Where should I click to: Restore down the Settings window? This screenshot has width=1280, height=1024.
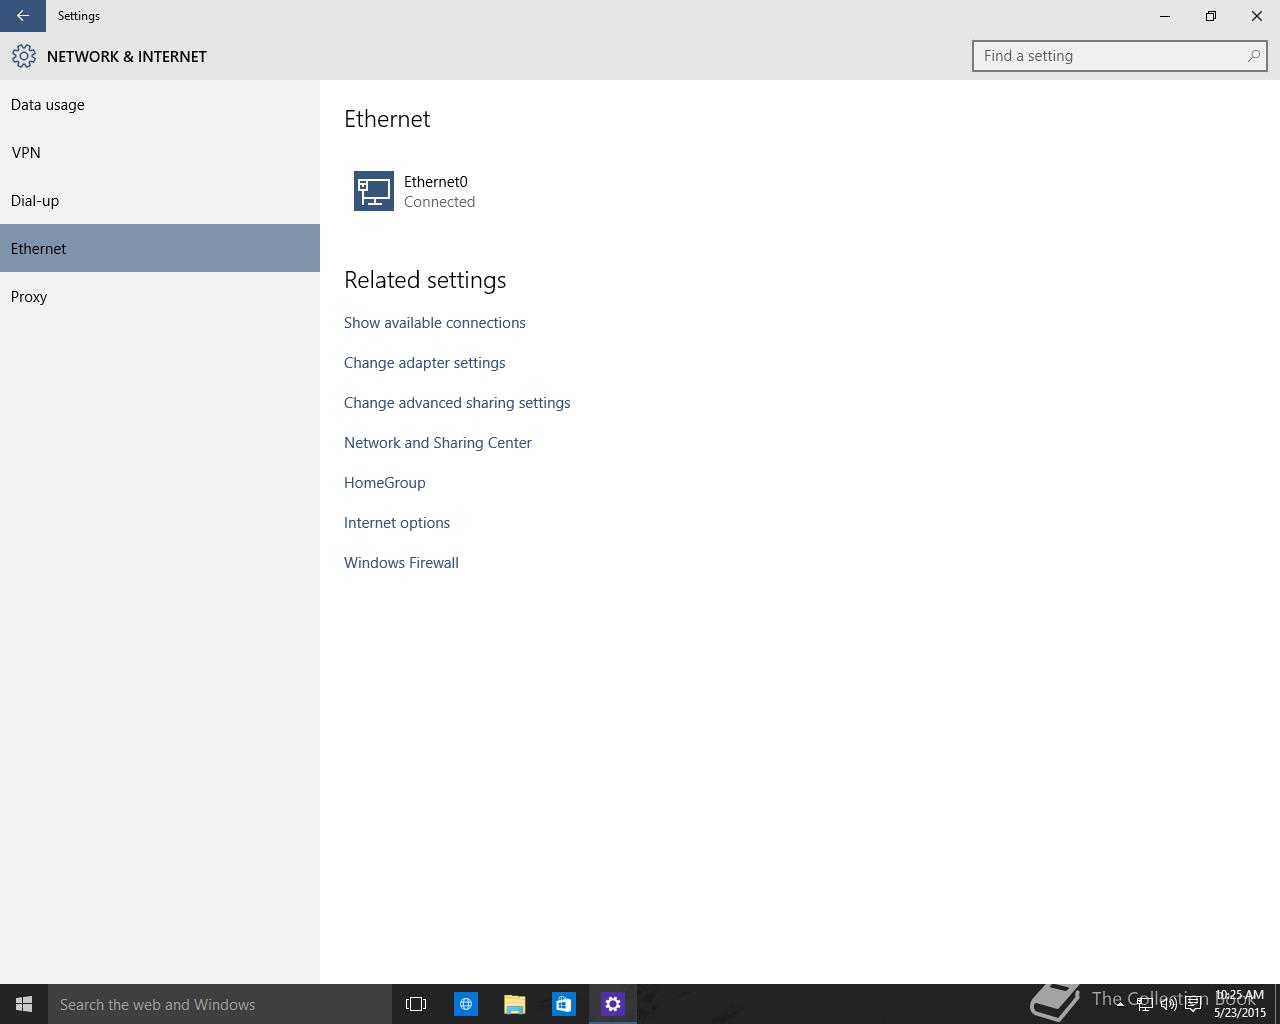tap(1211, 16)
